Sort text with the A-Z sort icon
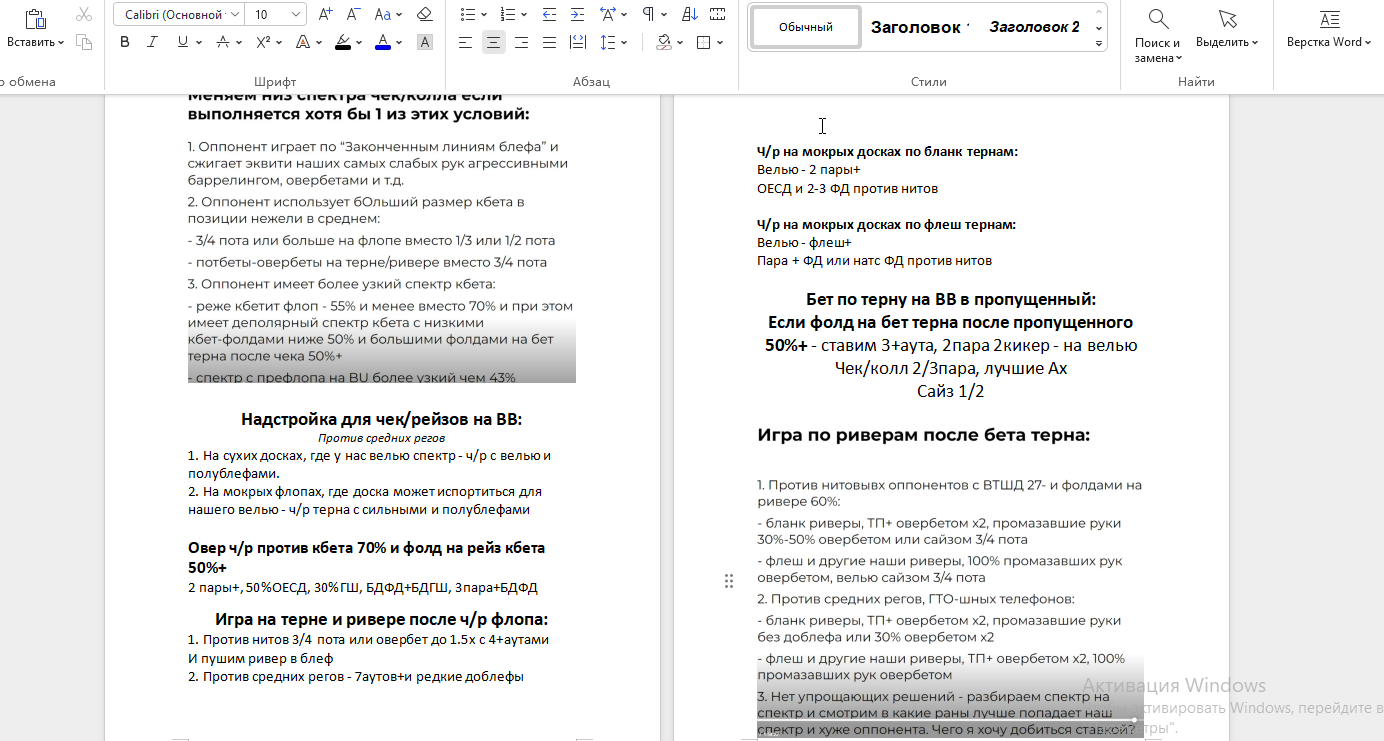Image resolution: width=1384 pixels, height=741 pixels. pos(689,15)
